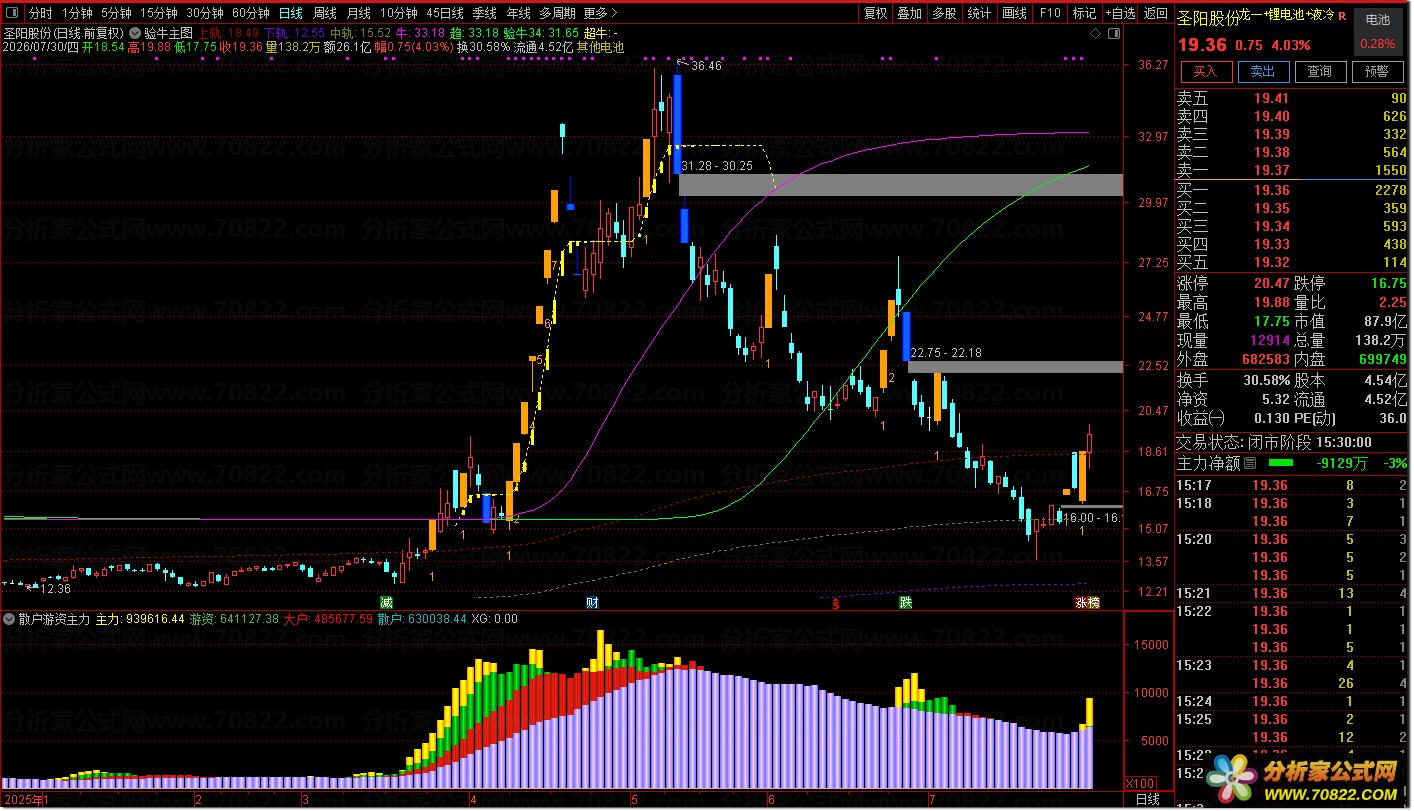Switch to the 分时 intraday tab

(x=40, y=13)
